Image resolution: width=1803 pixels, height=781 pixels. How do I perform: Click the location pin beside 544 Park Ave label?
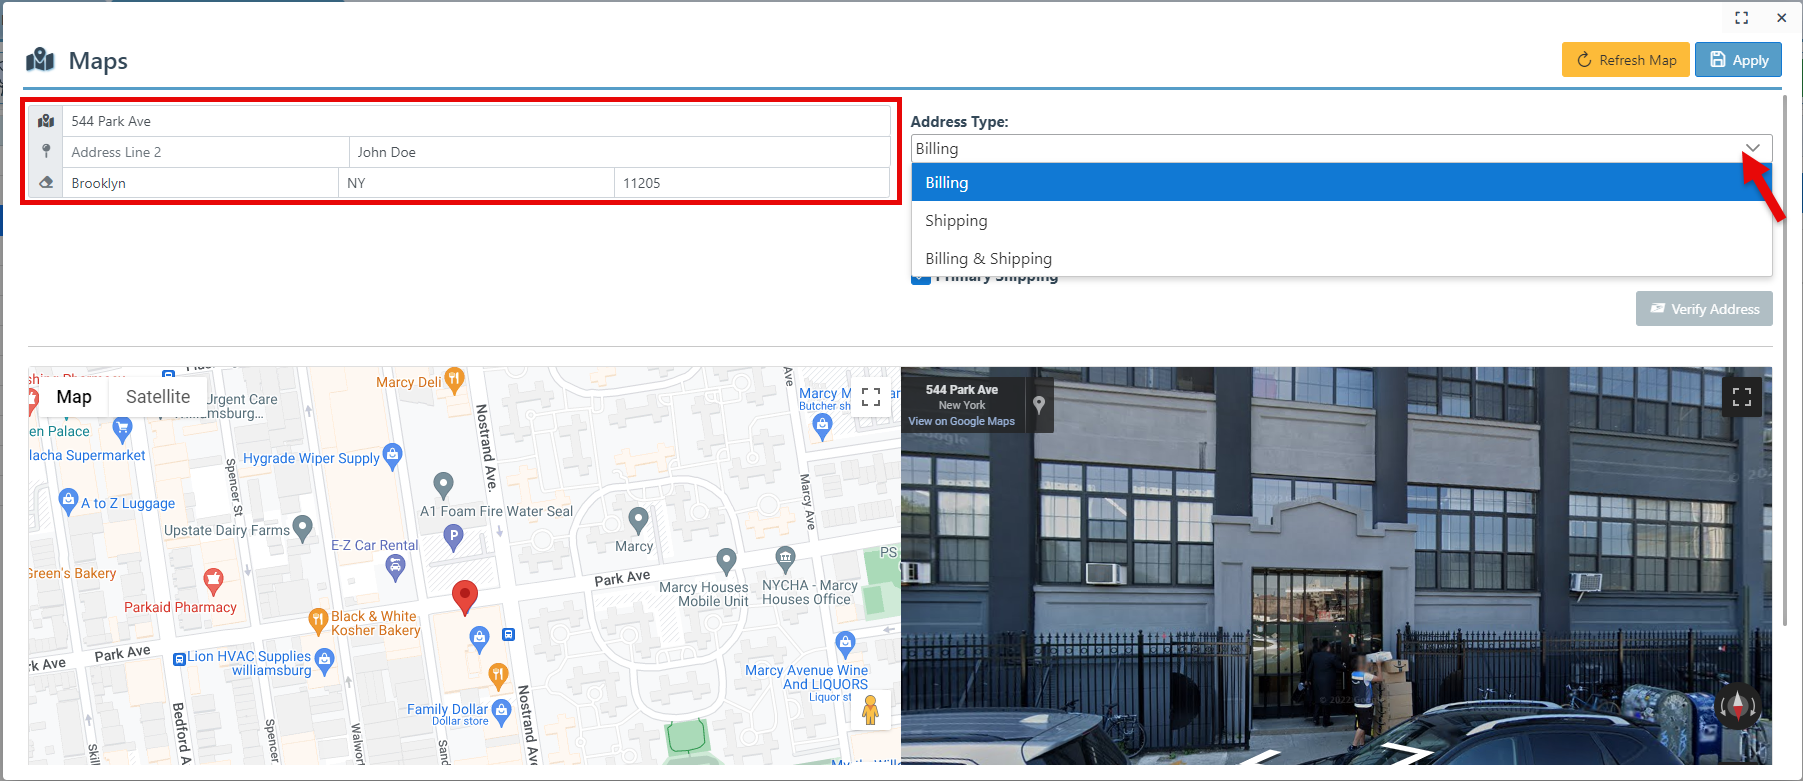pos(1039,404)
